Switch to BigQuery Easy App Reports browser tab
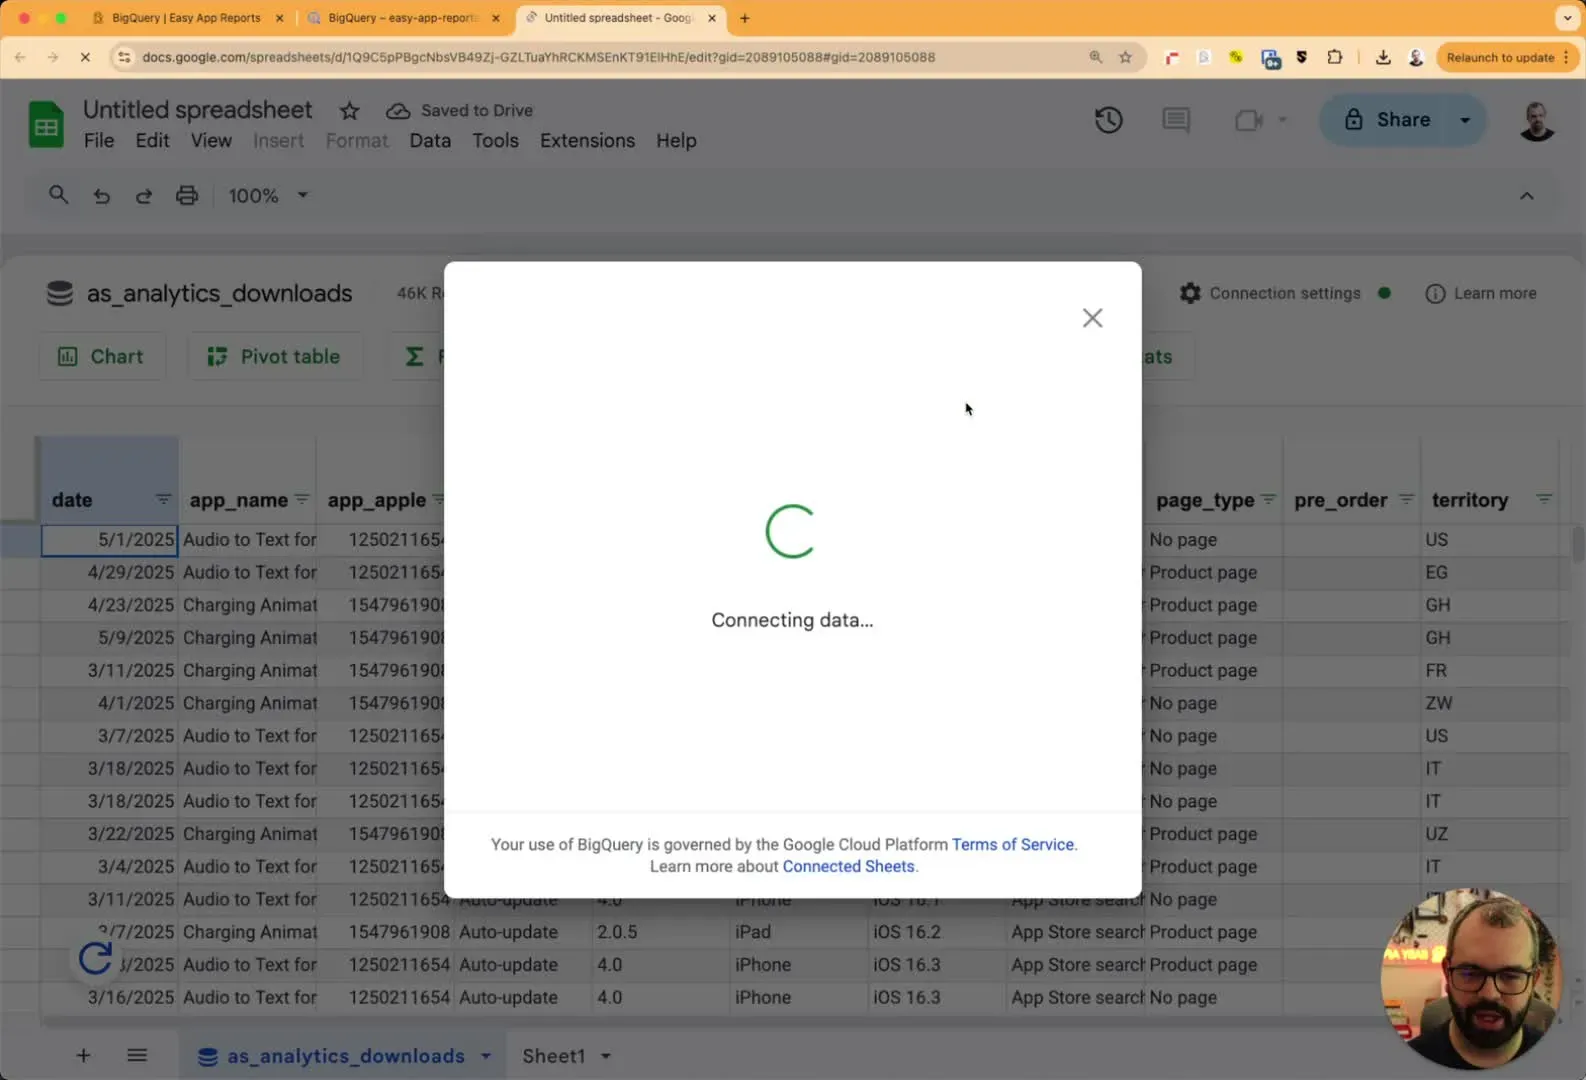The height and width of the screenshot is (1080, 1586). coord(186,18)
